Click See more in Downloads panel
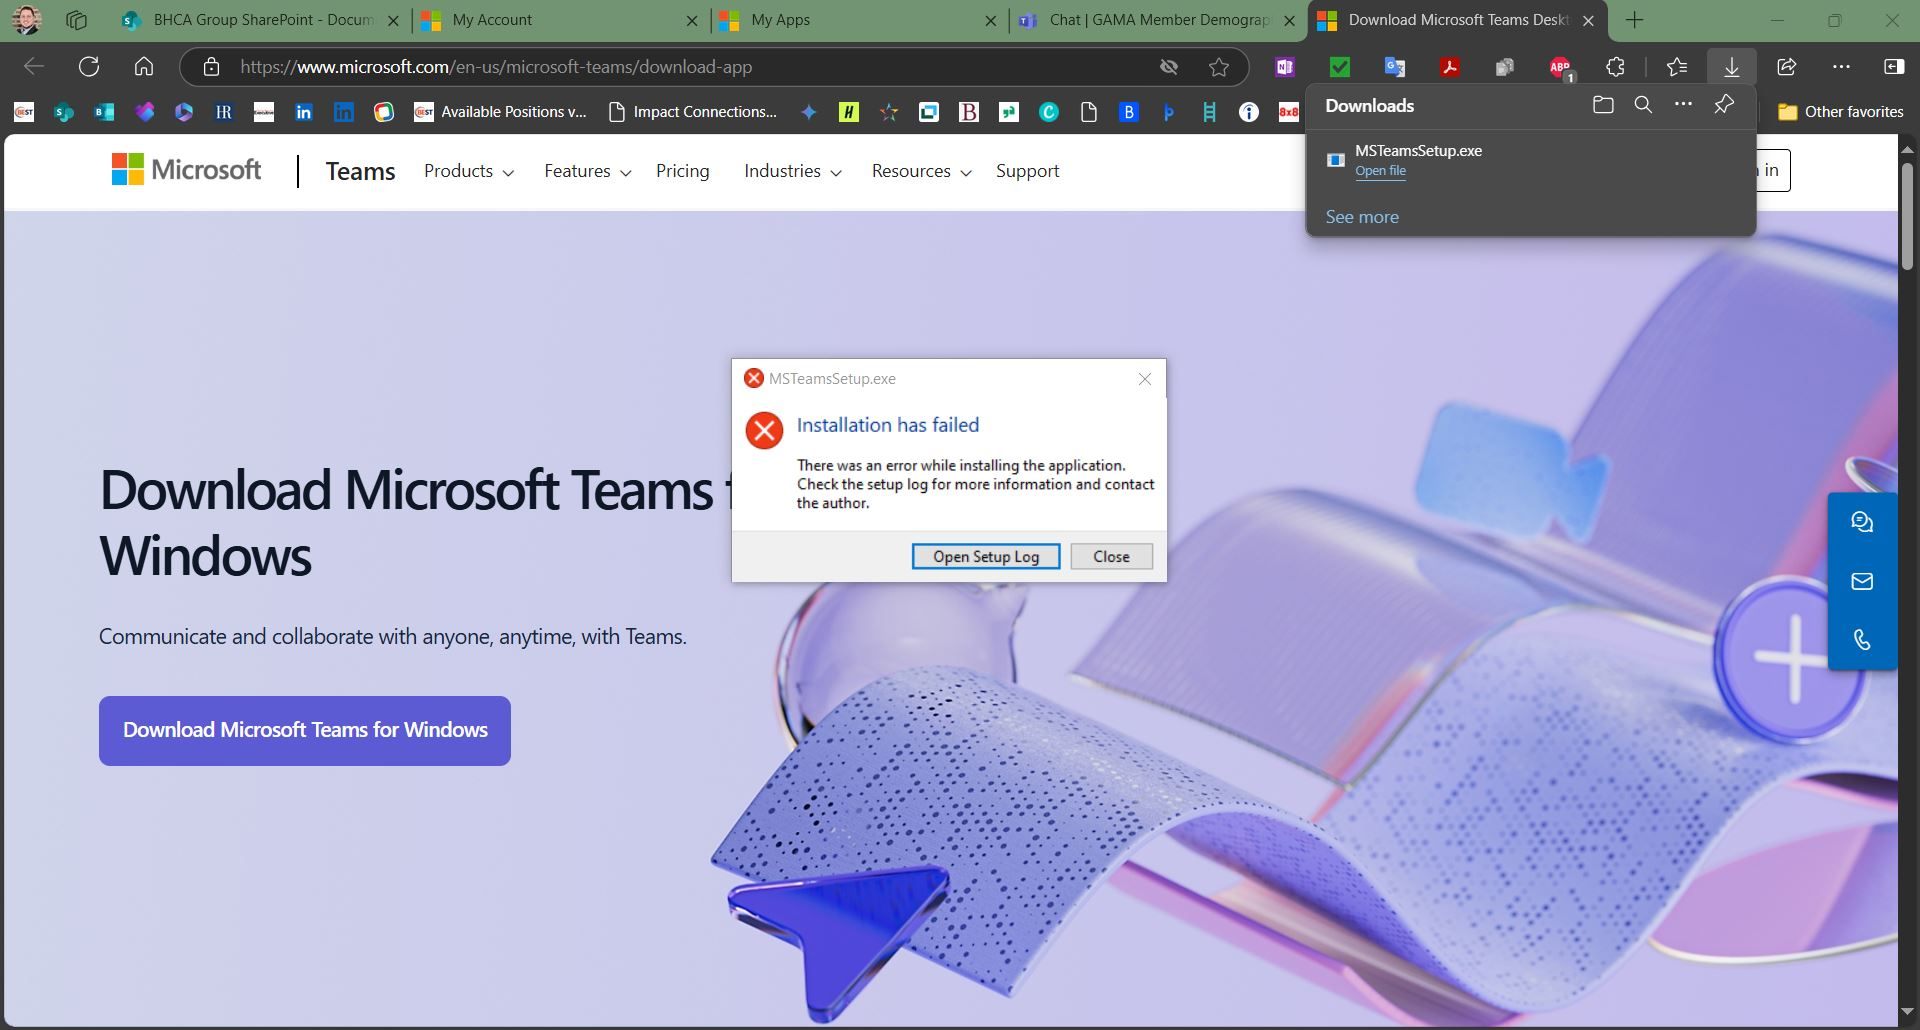The image size is (1920, 1030). click(x=1362, y=217)
